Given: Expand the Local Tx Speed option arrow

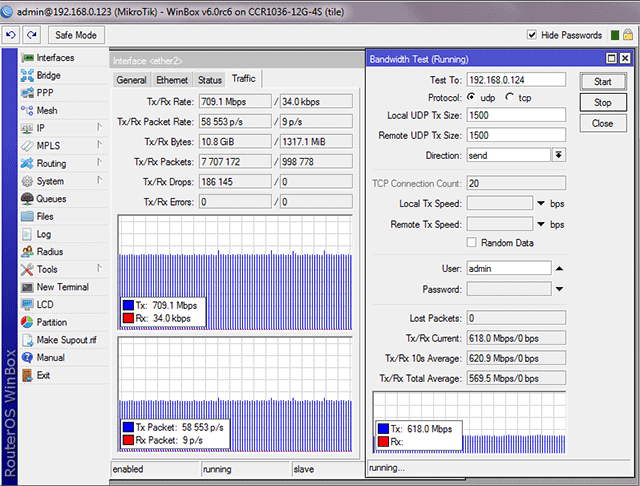Looking at the screenshot, I should (541, 203).
